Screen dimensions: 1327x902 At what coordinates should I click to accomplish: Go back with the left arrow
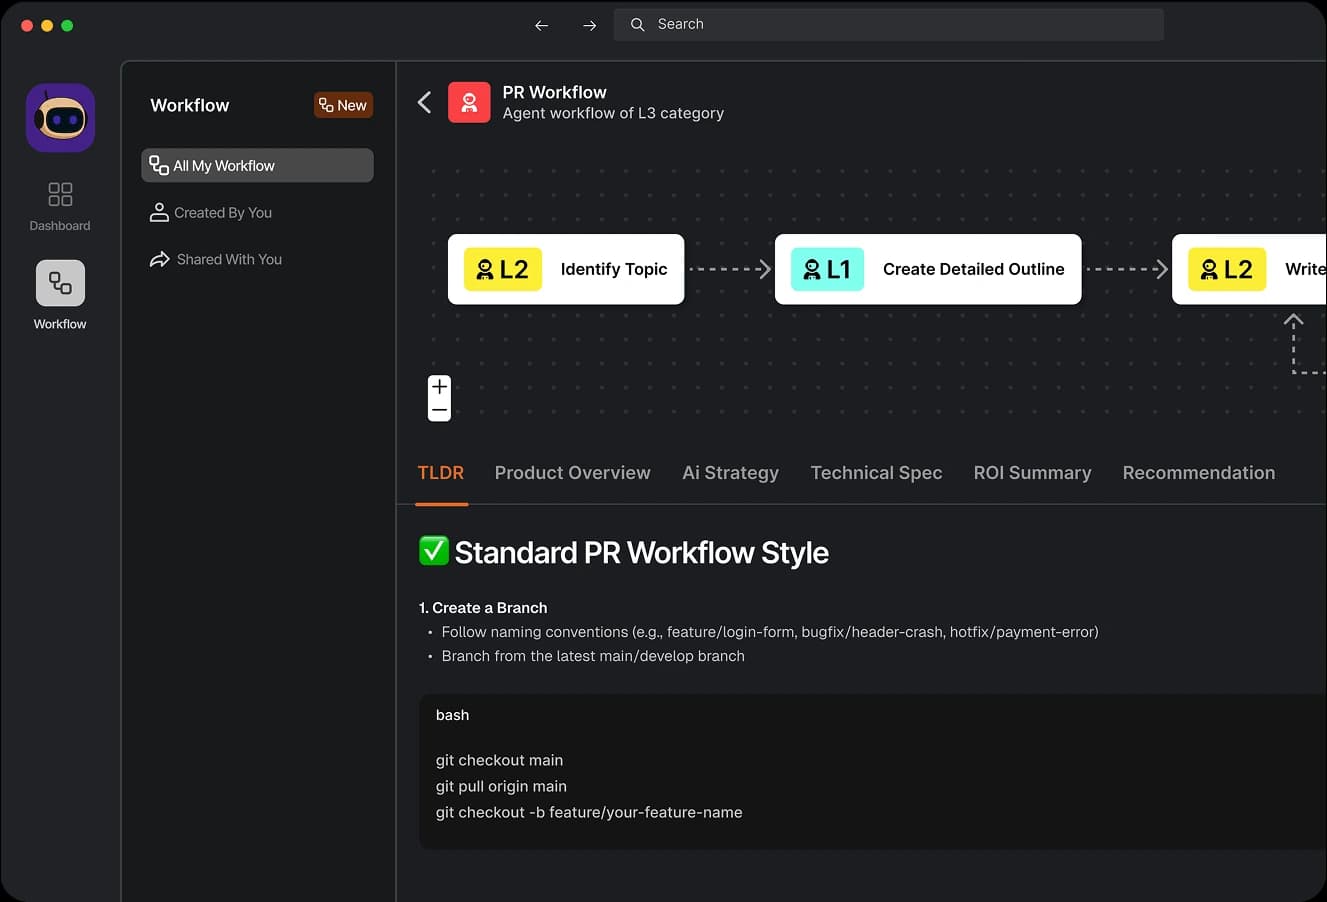[x=541, y=25]
